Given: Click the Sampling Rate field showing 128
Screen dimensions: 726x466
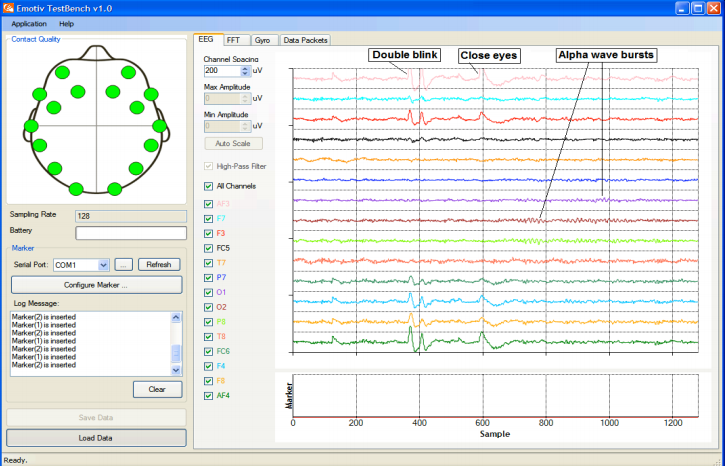Looking at the screenshot, I should pyautogui.click(x=131, y=216).
